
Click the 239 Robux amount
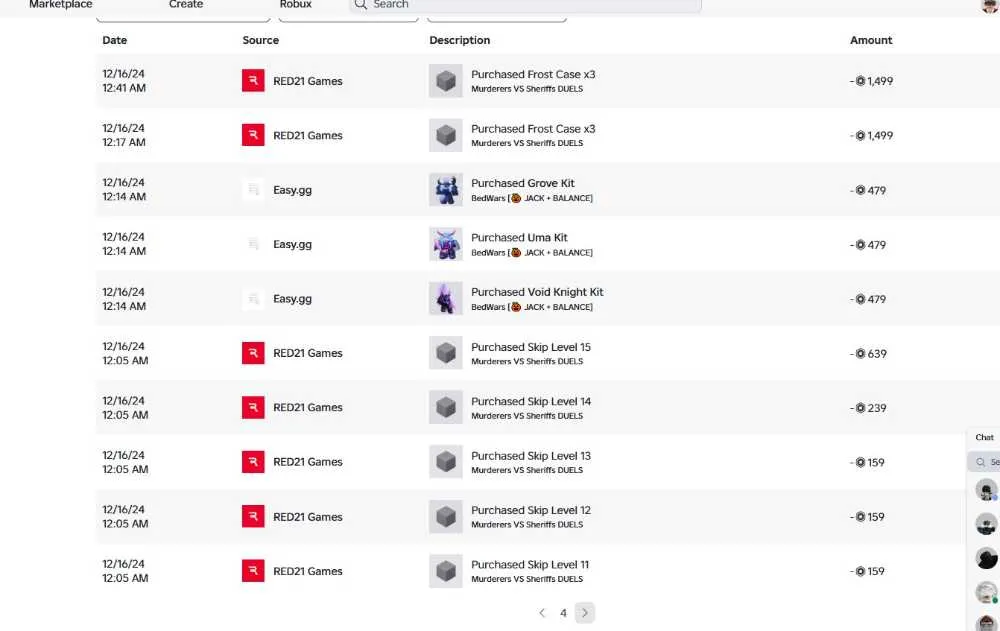tap(868, 408)
